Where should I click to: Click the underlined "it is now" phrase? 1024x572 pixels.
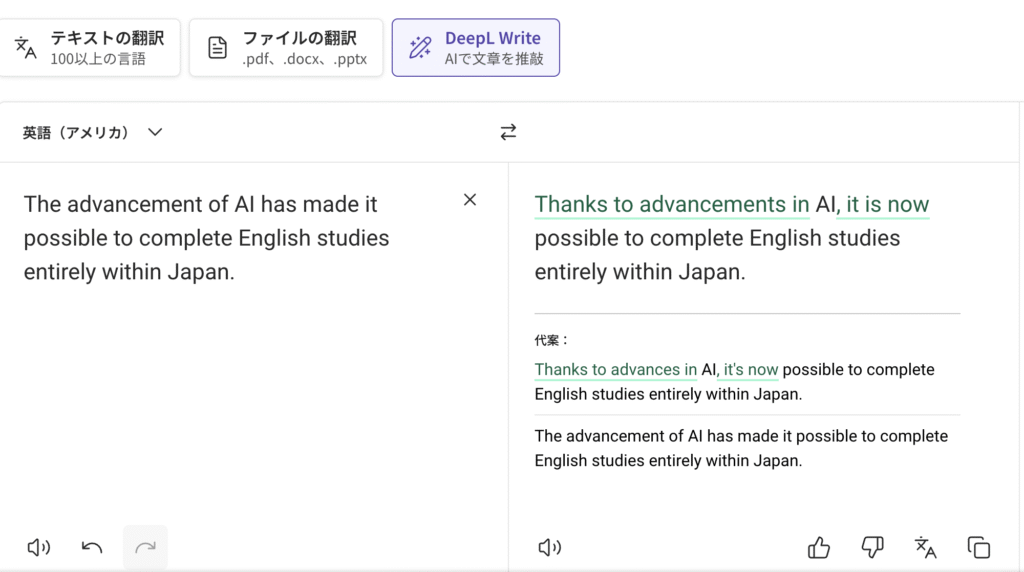point(887,205)
